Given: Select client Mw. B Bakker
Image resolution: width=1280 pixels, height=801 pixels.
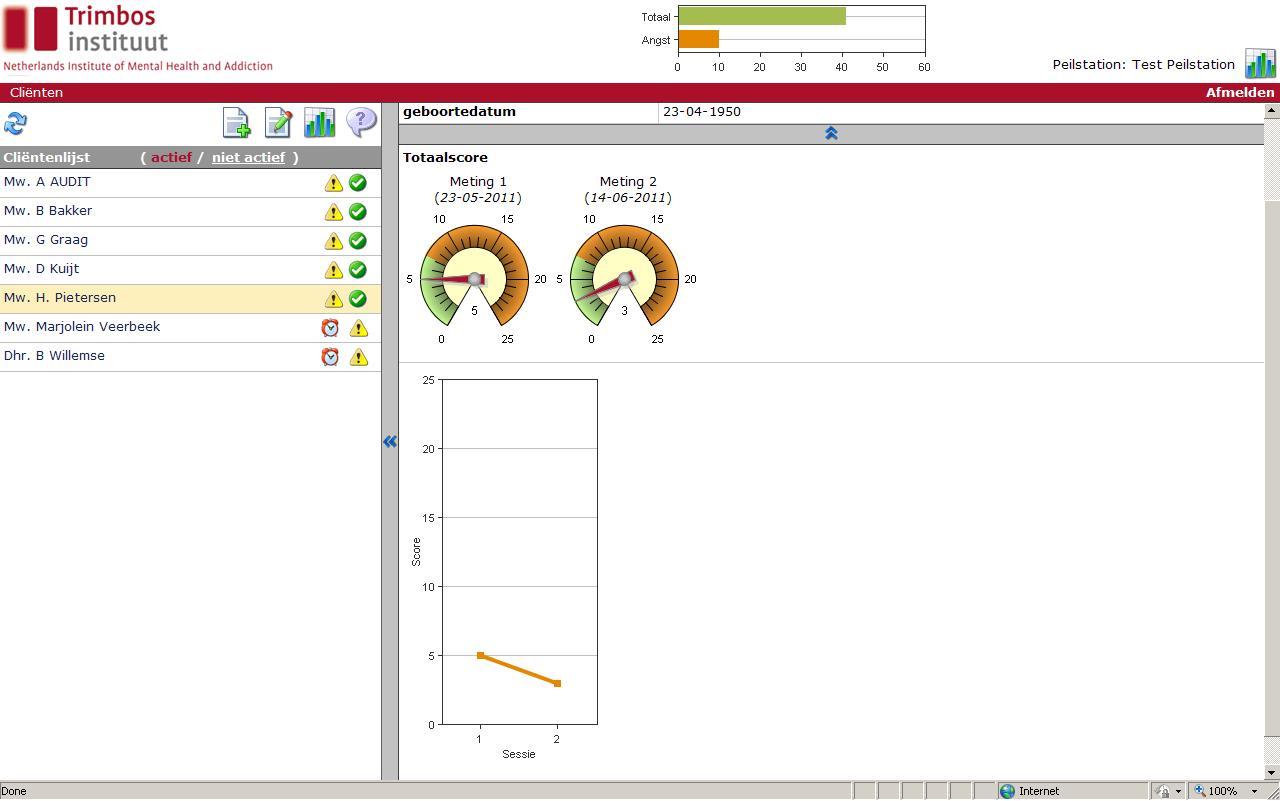Looking at the screenshot, I should pyautogui.click(x=48, y=211).
